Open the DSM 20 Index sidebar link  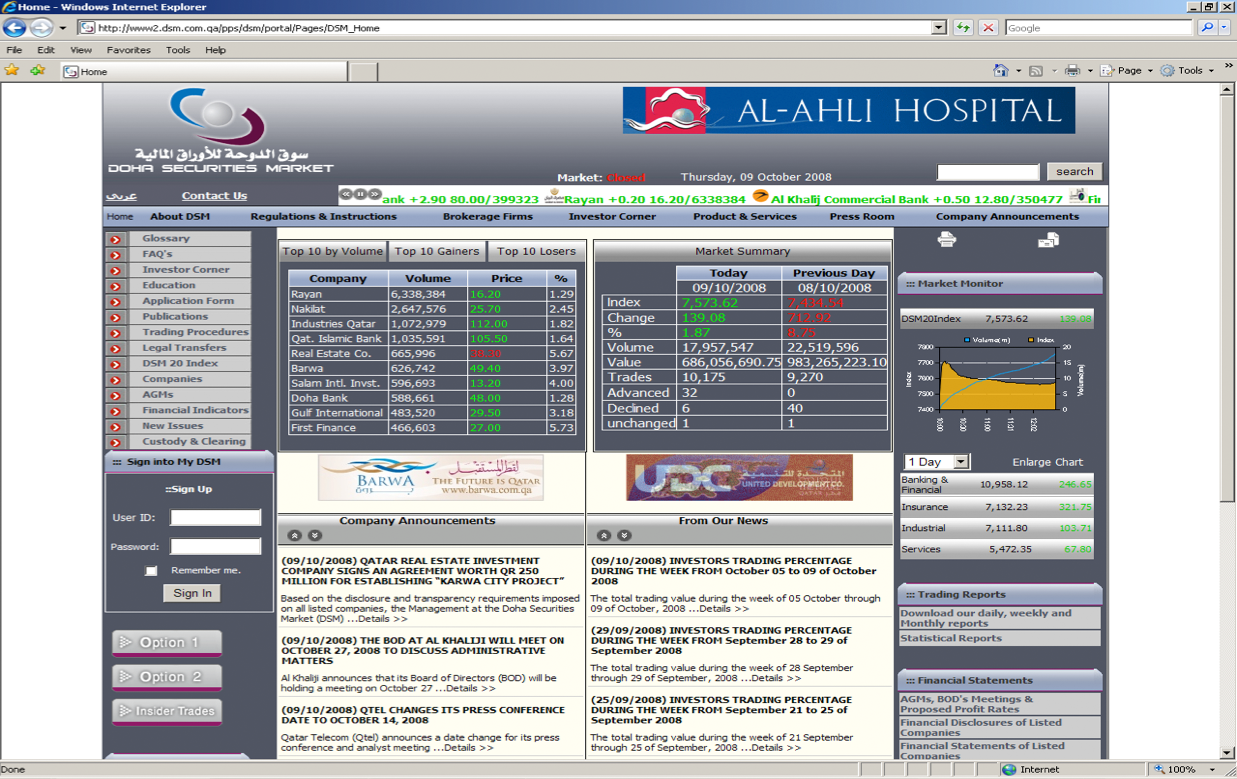point(179,363)
